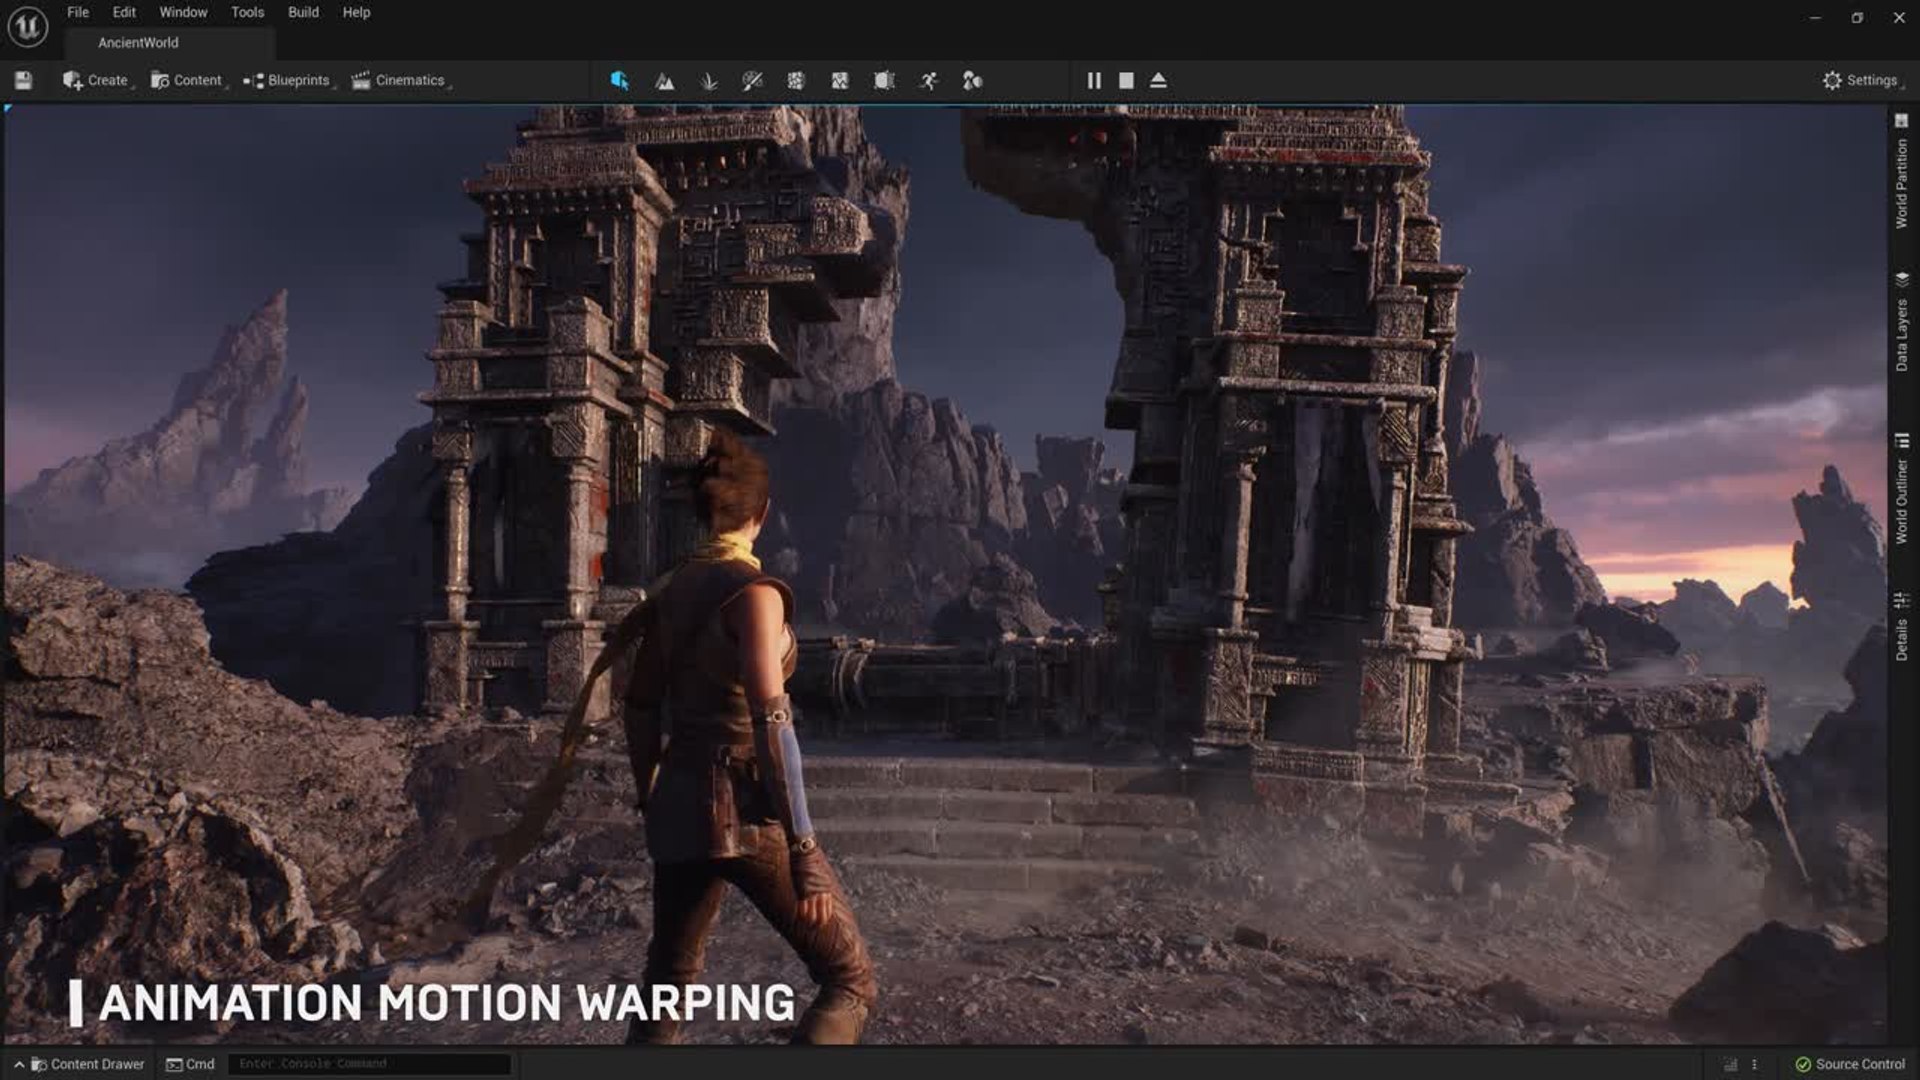Focus the Enter Console Command field

370,1064
